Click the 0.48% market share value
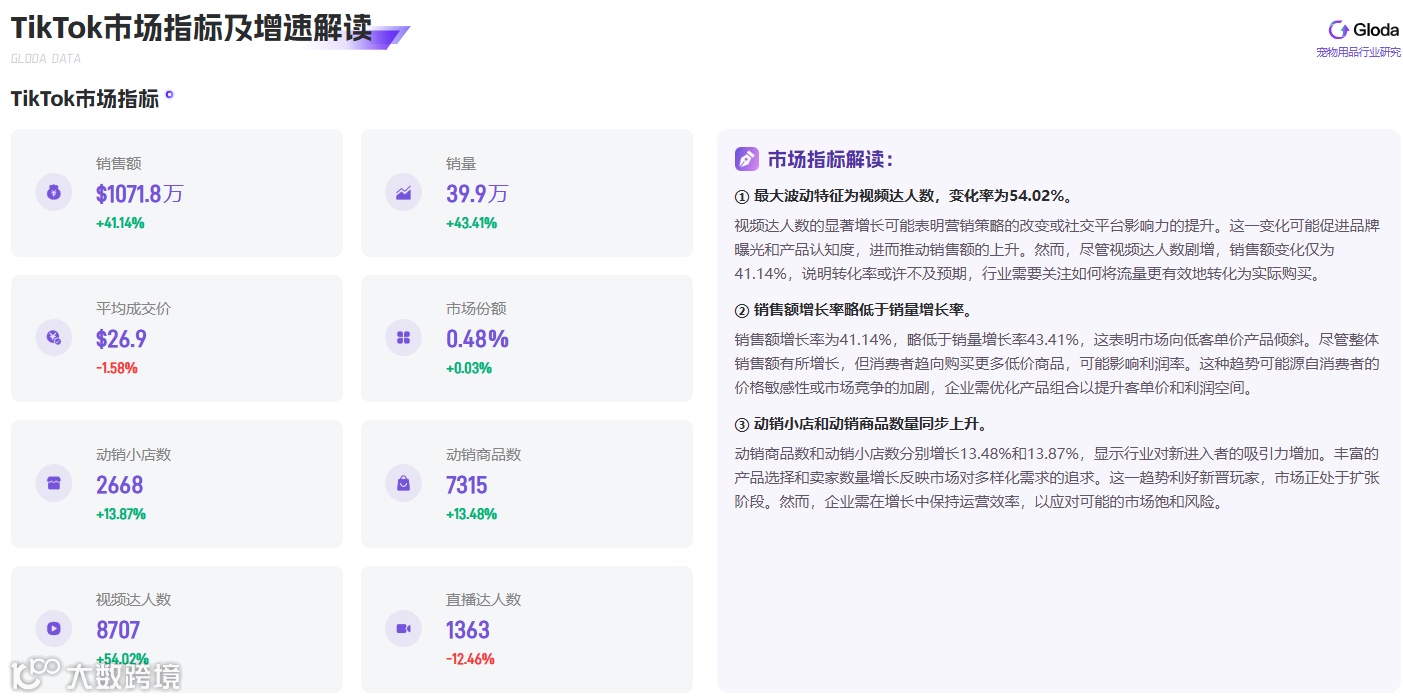This screenshot has height=700, width=1403. click(477, 339)
